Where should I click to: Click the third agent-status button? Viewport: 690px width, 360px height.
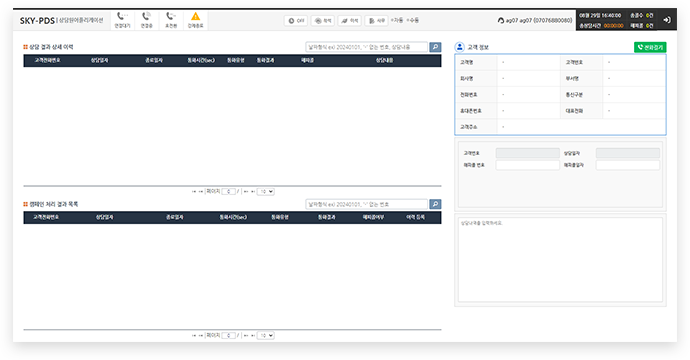coord(350,21)
